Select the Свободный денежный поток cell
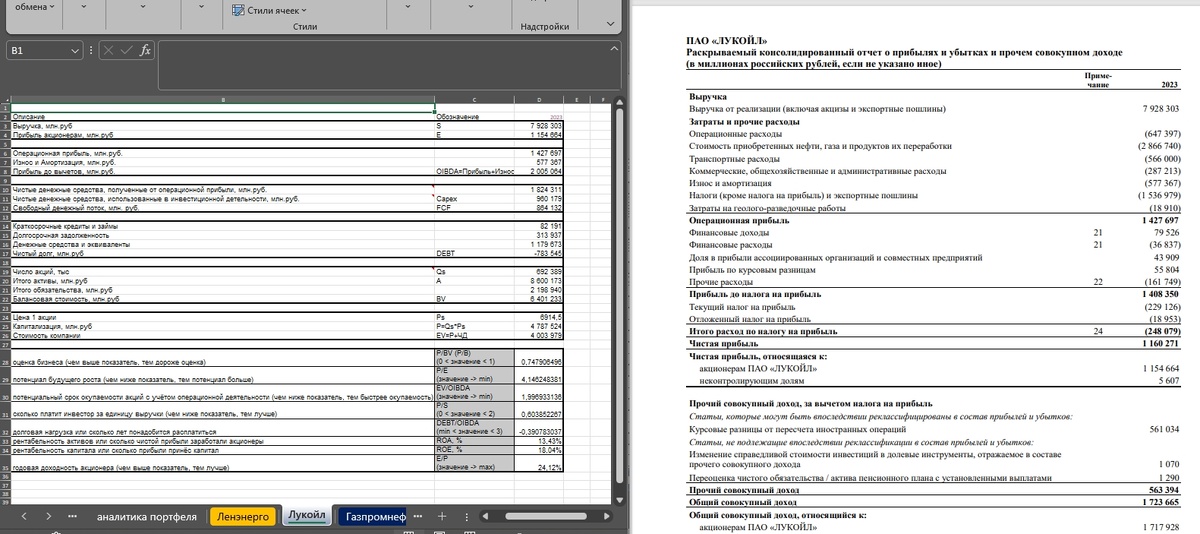1200x534 pixels. click(222, 207)
